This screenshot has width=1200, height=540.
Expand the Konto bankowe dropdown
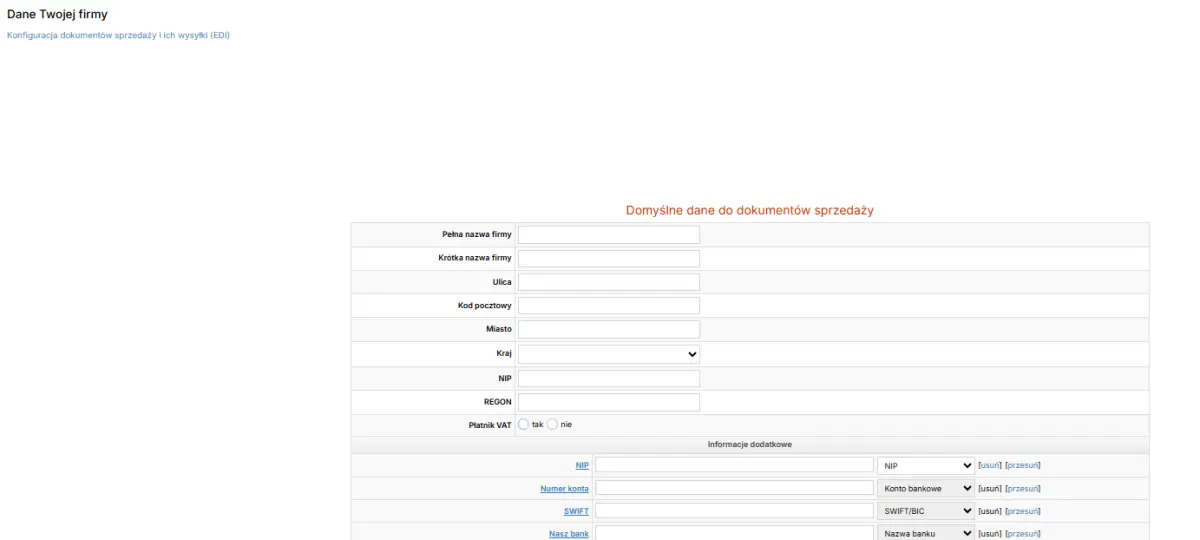click(x=925, y=488)
